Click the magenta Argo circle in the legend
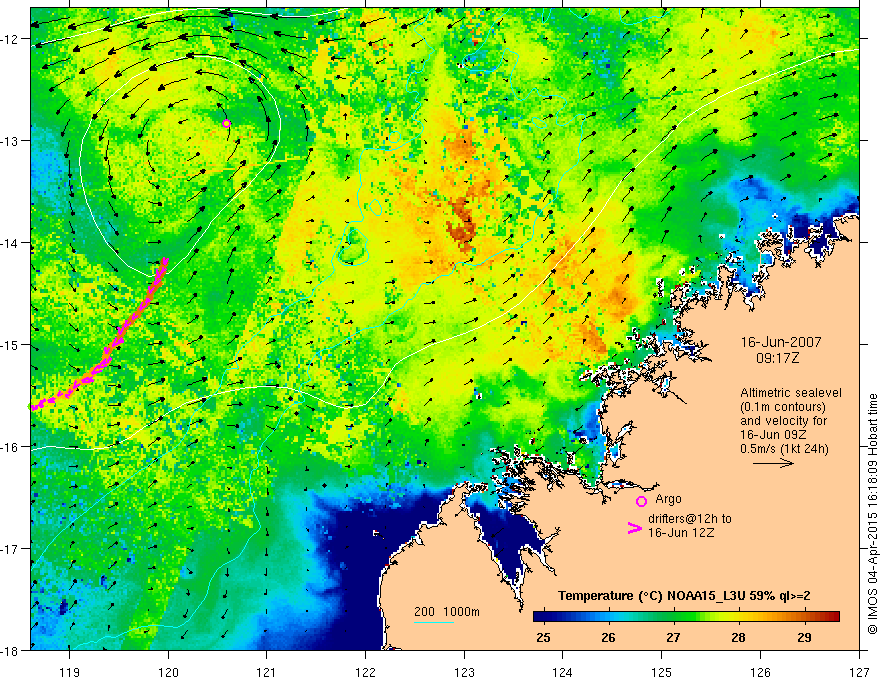 click(641, 501)
